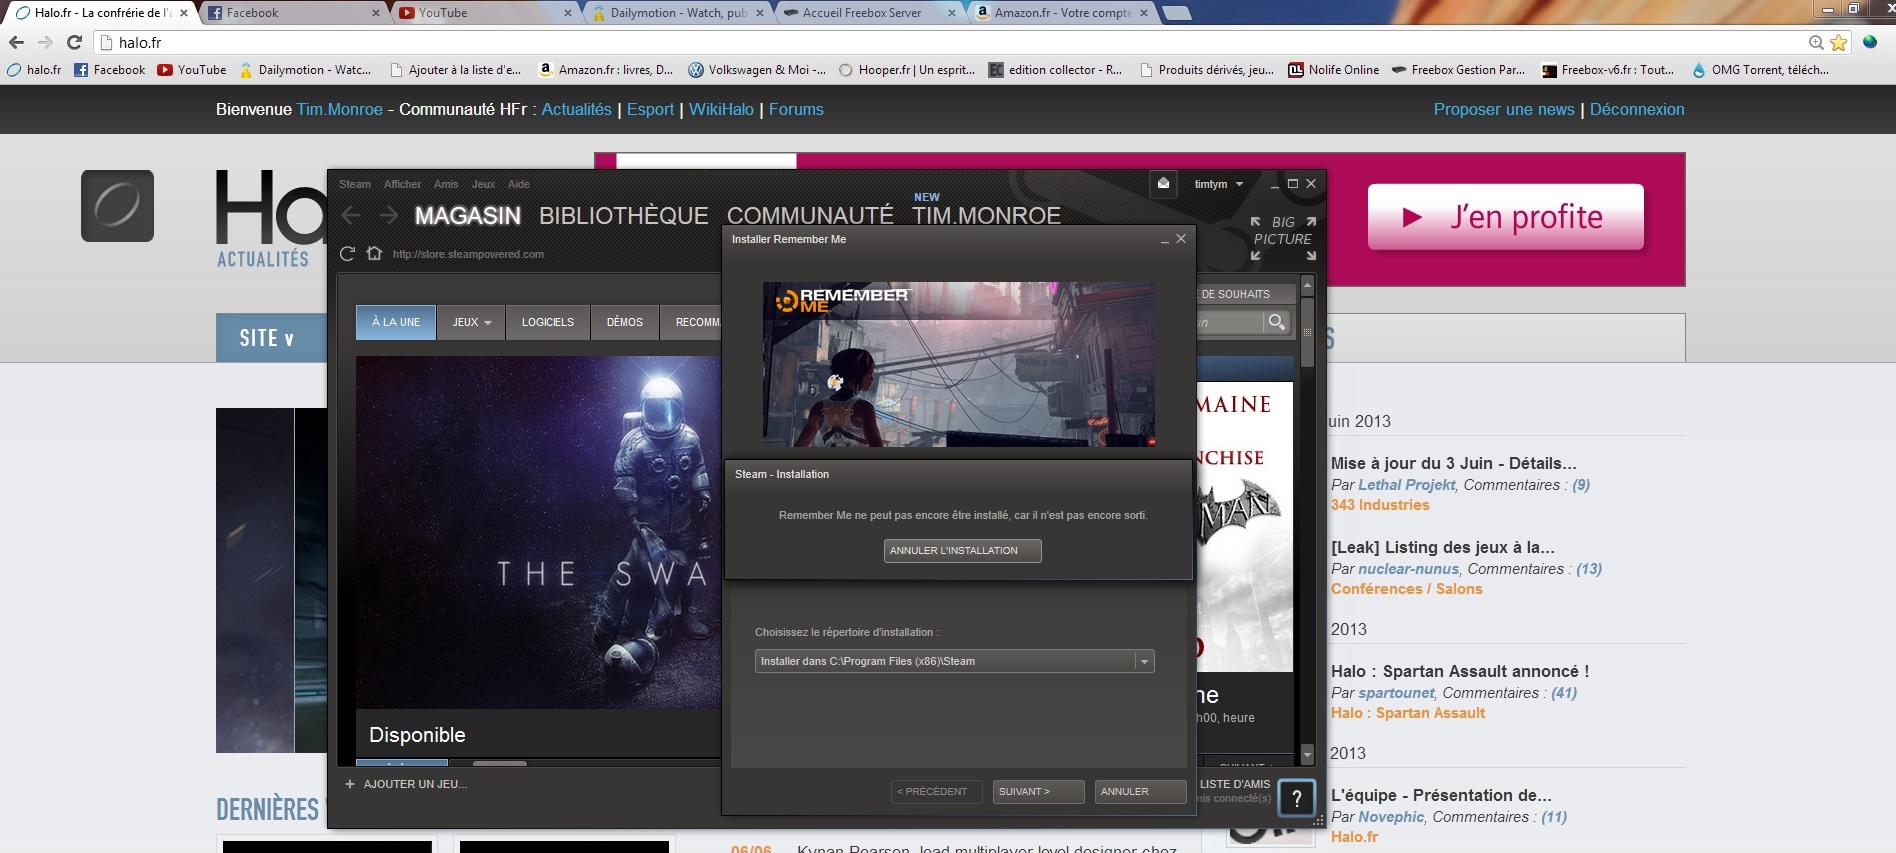Open the Afficher menu in Steam
Image resolution: width=1896 pixels, height=853 pixels.
tap(402, 184)
